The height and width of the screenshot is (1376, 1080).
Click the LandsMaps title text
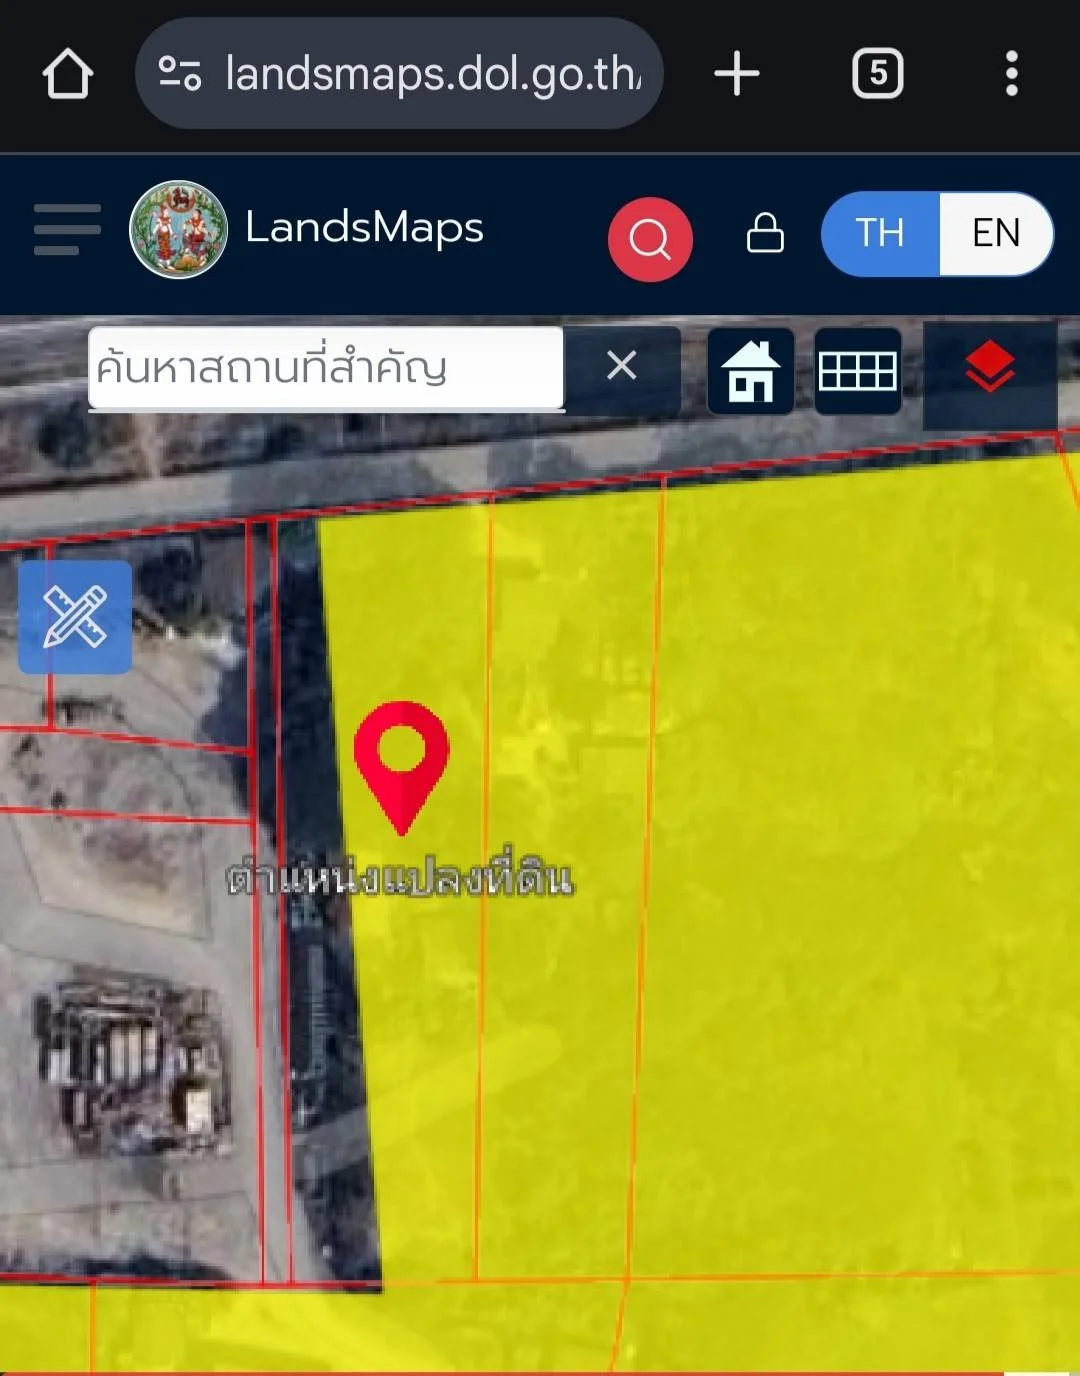click(364, 228)
